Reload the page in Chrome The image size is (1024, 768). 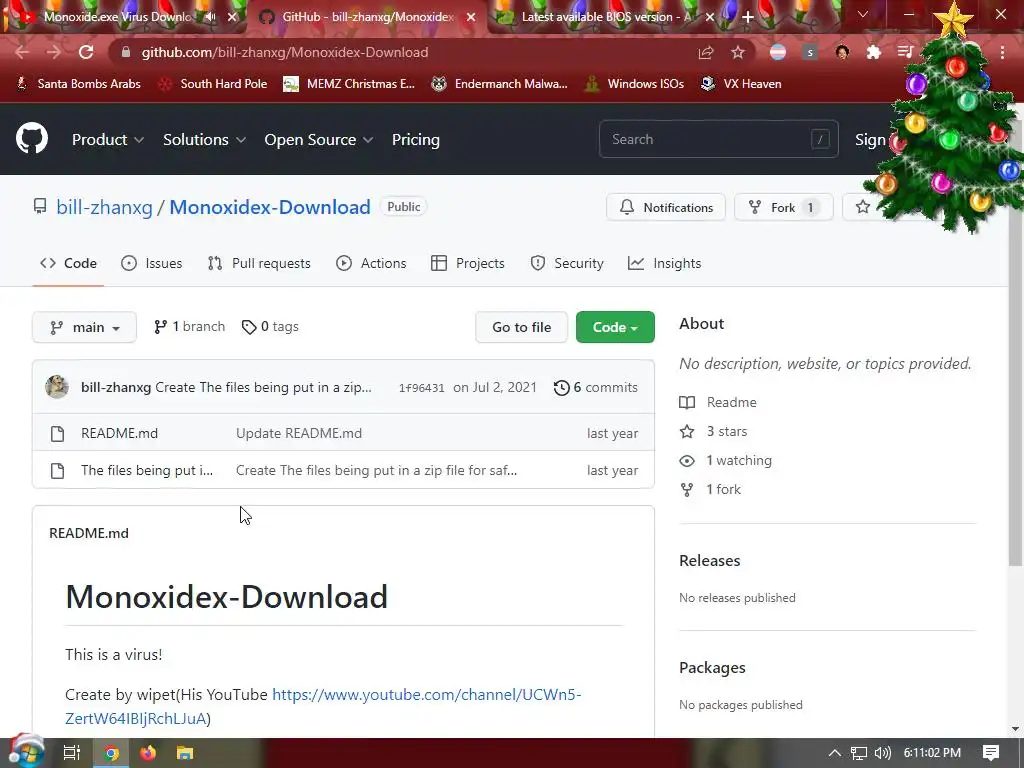86,52
